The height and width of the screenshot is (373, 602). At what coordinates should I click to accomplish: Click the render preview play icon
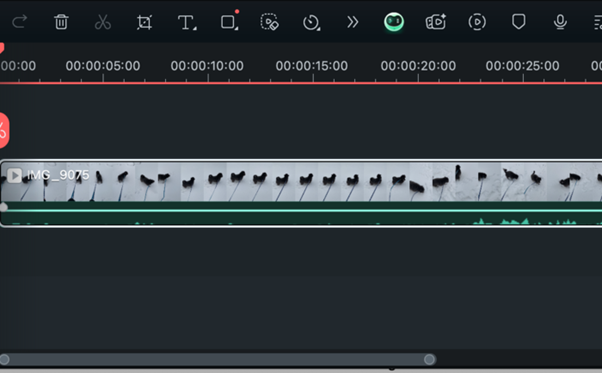pyautogui.click(x=477, y=22)
